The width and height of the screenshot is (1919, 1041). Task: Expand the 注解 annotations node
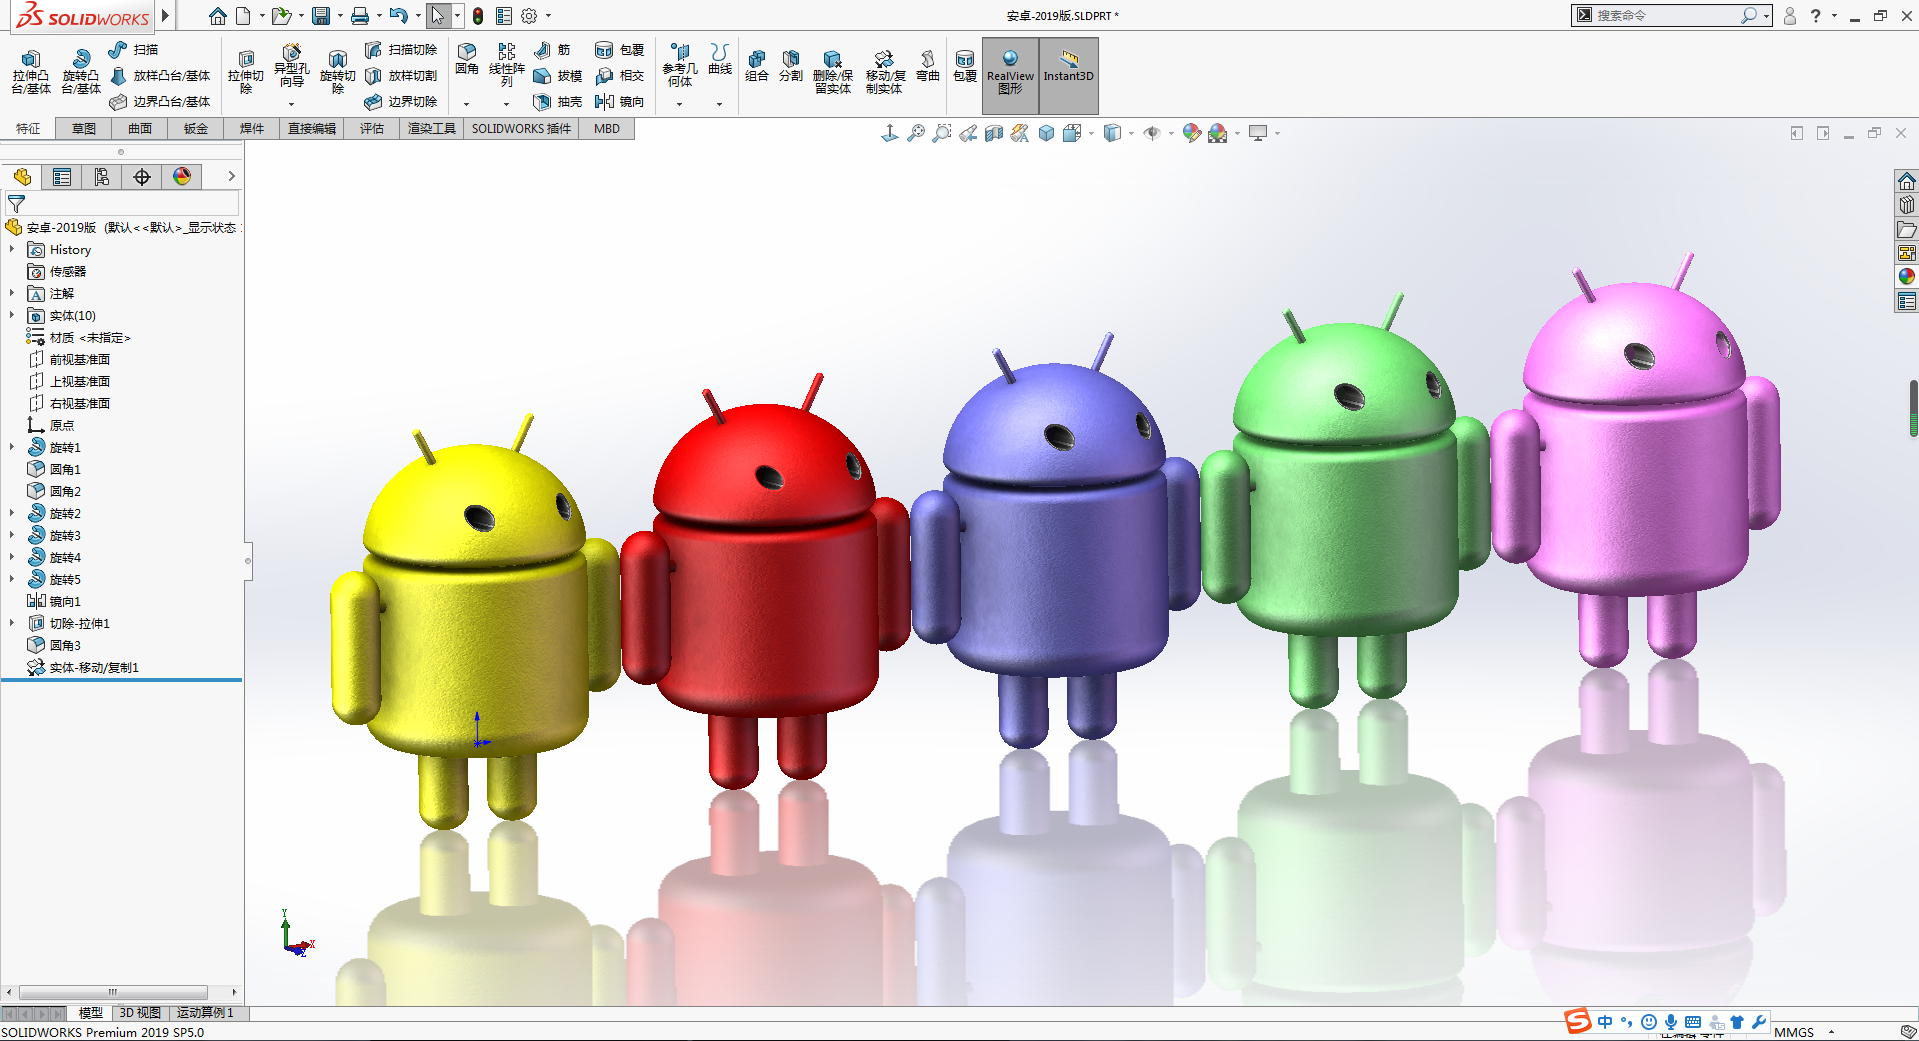pos(12,294)
